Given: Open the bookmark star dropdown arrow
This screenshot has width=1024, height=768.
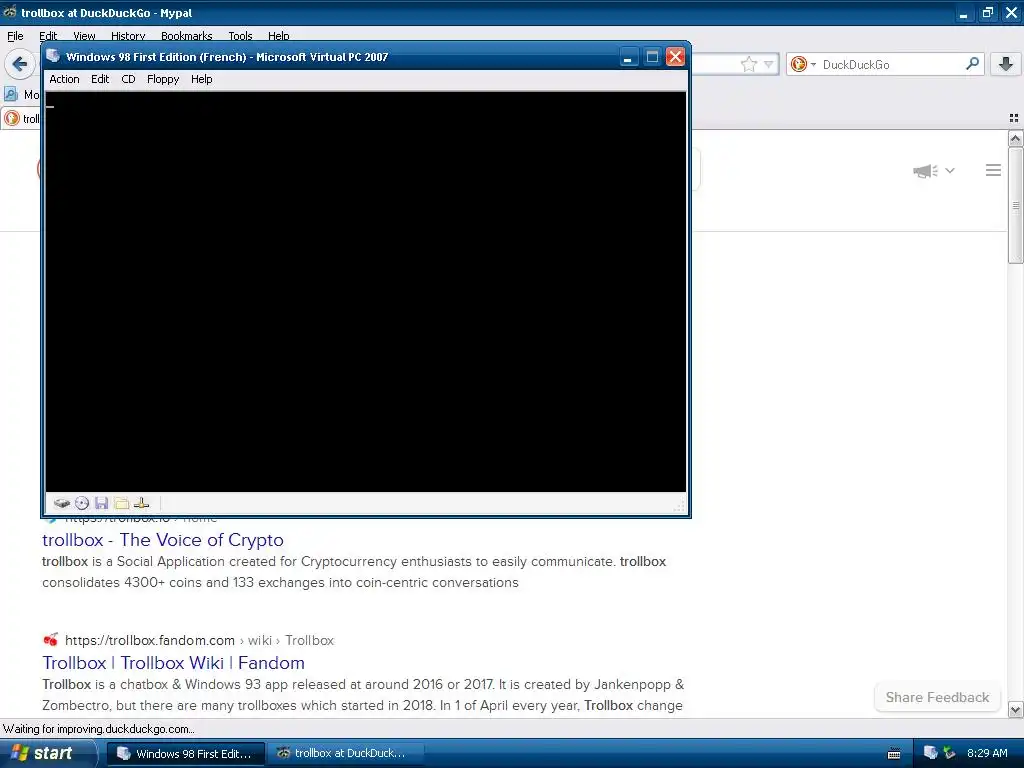Looking at the screenshot, I should [x=769, y=64].
